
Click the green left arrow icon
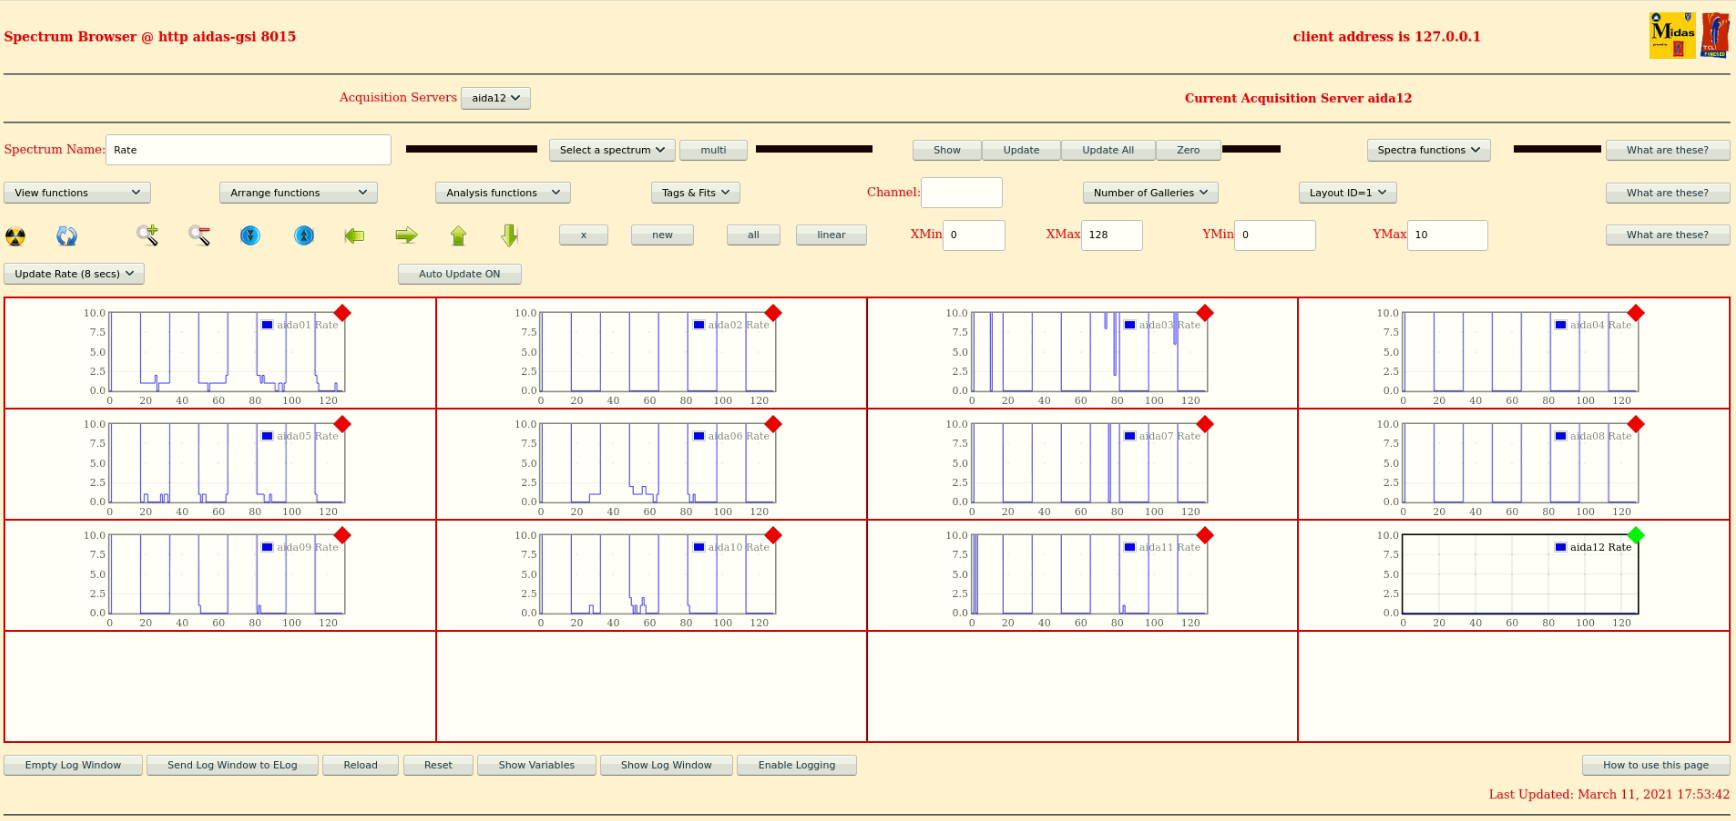click(x=354, y=236)
